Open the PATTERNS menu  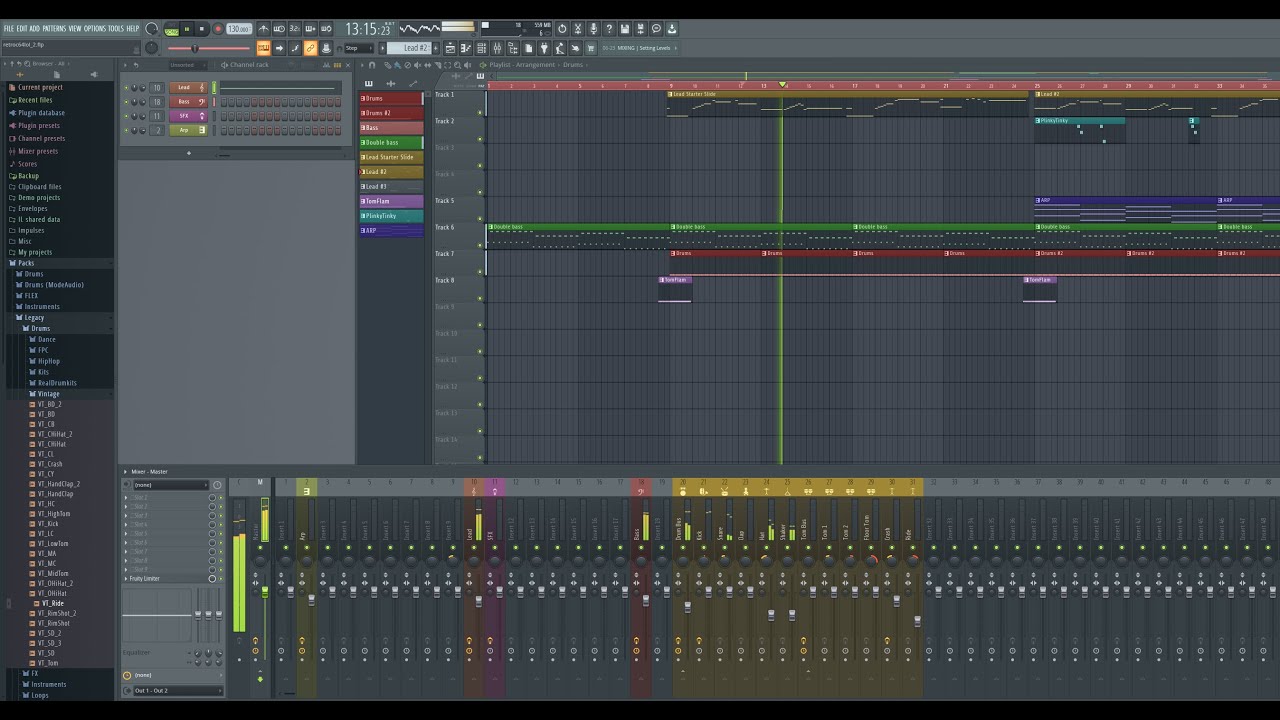coord(54,29)
